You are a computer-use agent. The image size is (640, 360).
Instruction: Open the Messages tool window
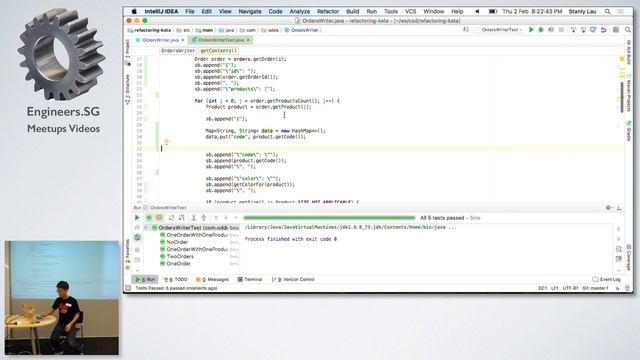click(212, 280)
